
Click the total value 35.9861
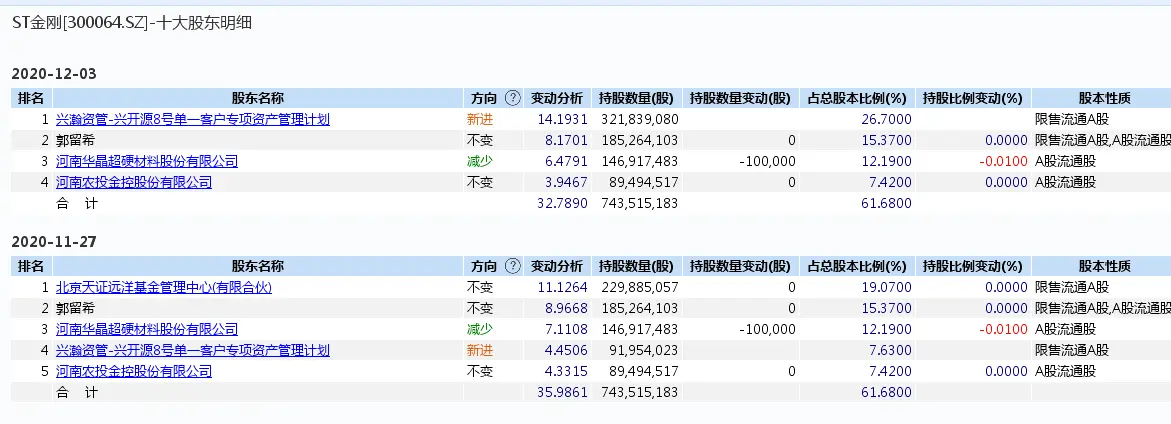tap(562, 391)
